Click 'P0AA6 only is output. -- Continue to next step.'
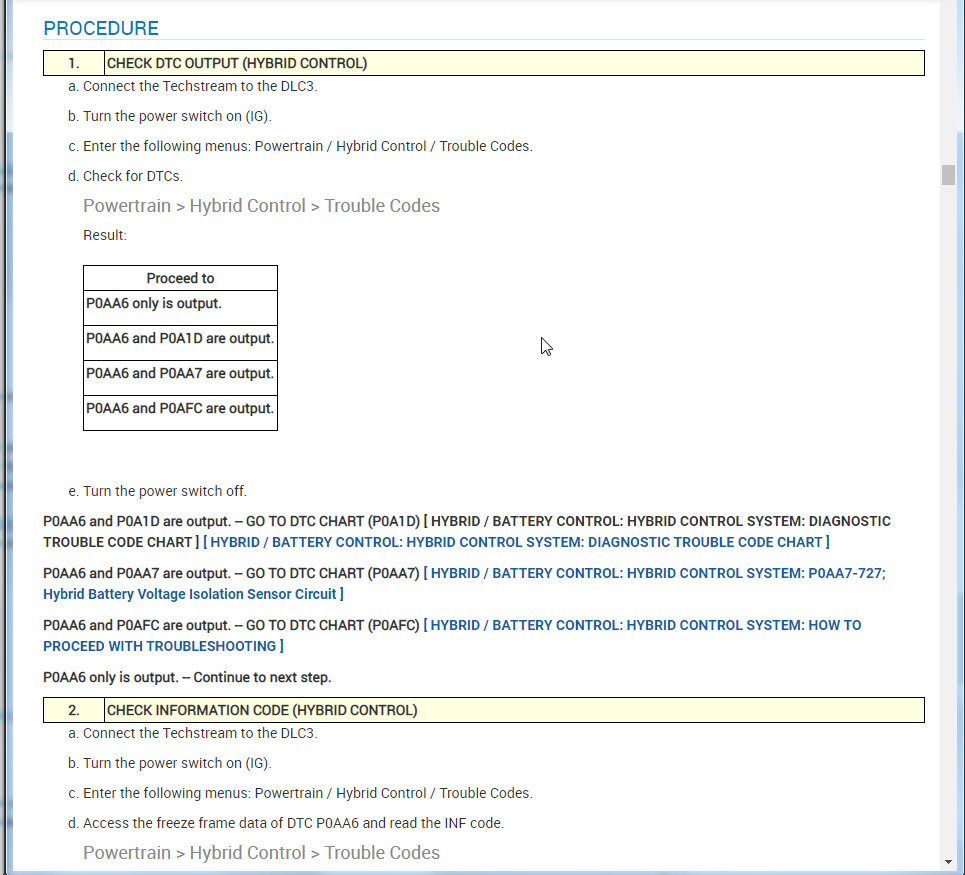Screen dimensions: 965x875 (187, 677)
